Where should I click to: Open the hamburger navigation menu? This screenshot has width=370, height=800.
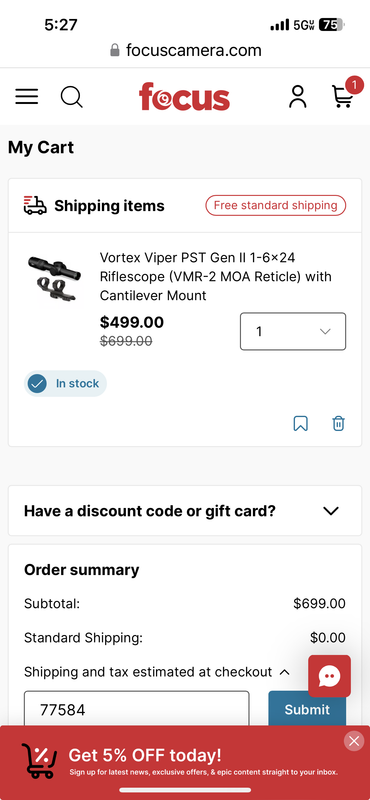point(27,96)
